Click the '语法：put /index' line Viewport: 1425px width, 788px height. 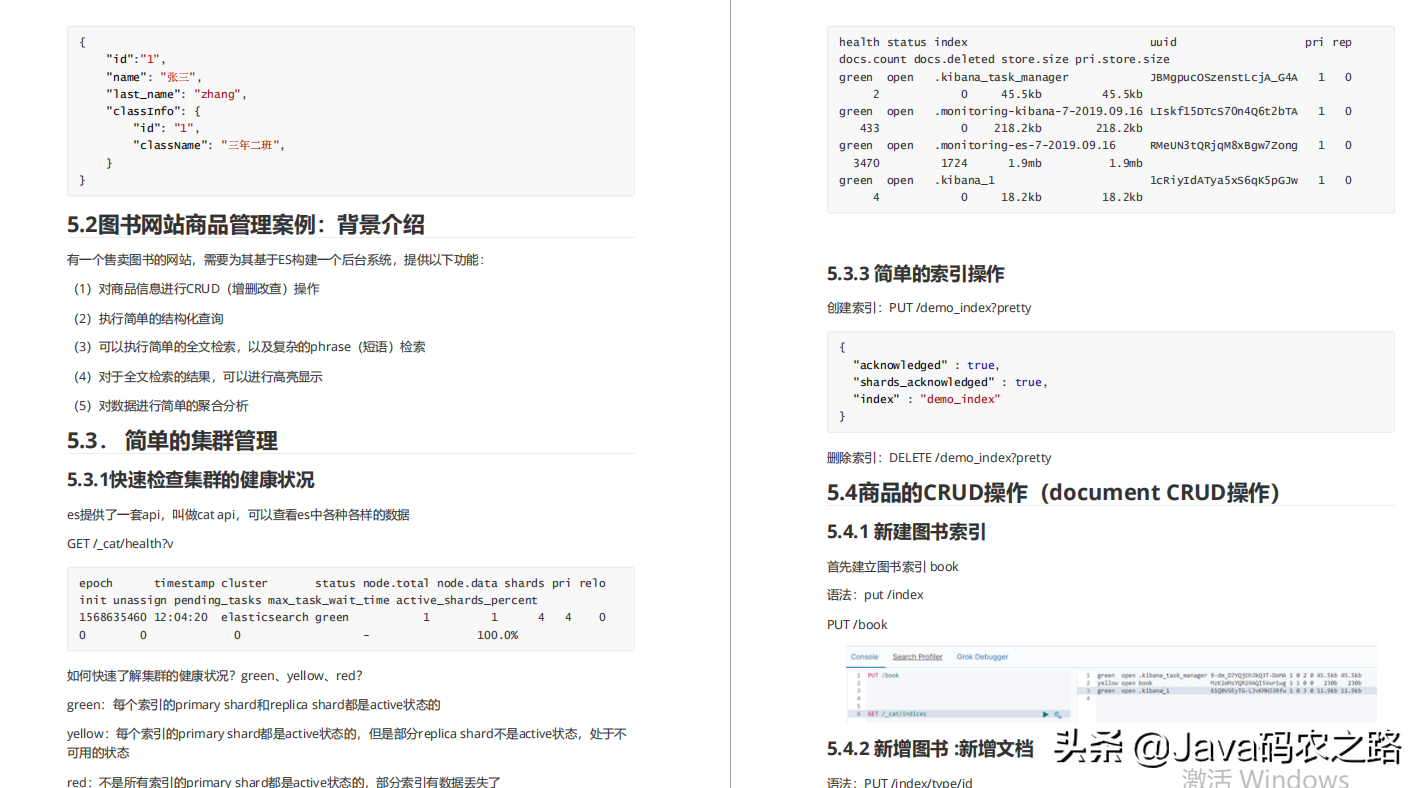[x=875, y=595]
